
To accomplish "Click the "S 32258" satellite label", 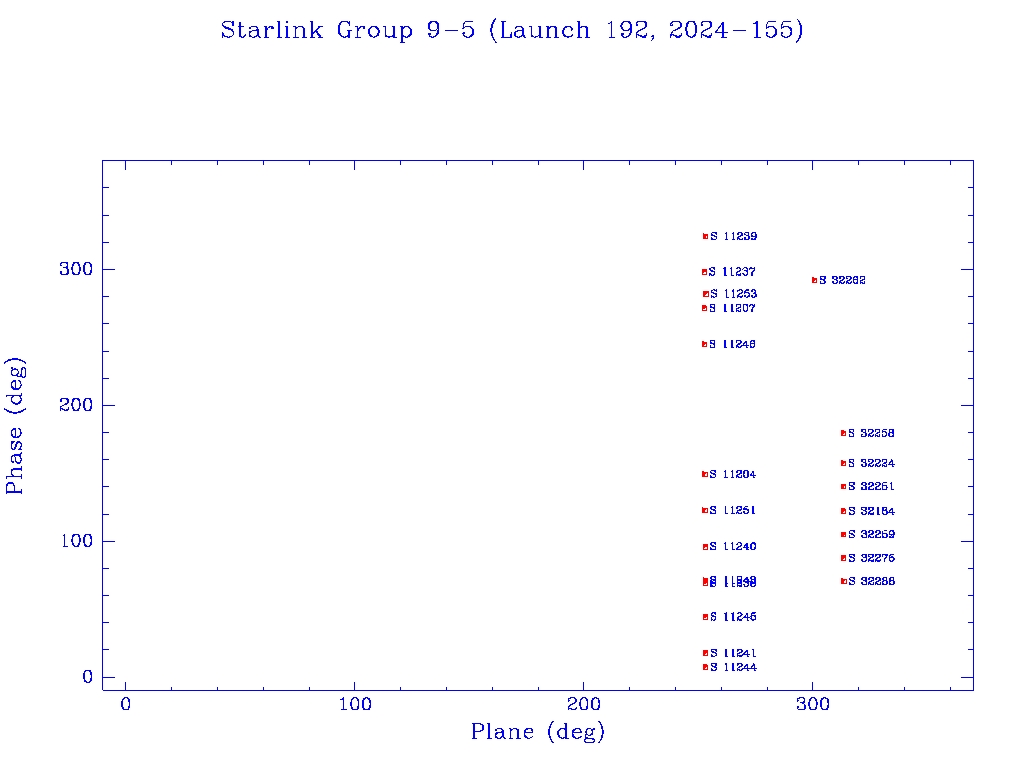I will pyautogui.click(x=871, y=434).
